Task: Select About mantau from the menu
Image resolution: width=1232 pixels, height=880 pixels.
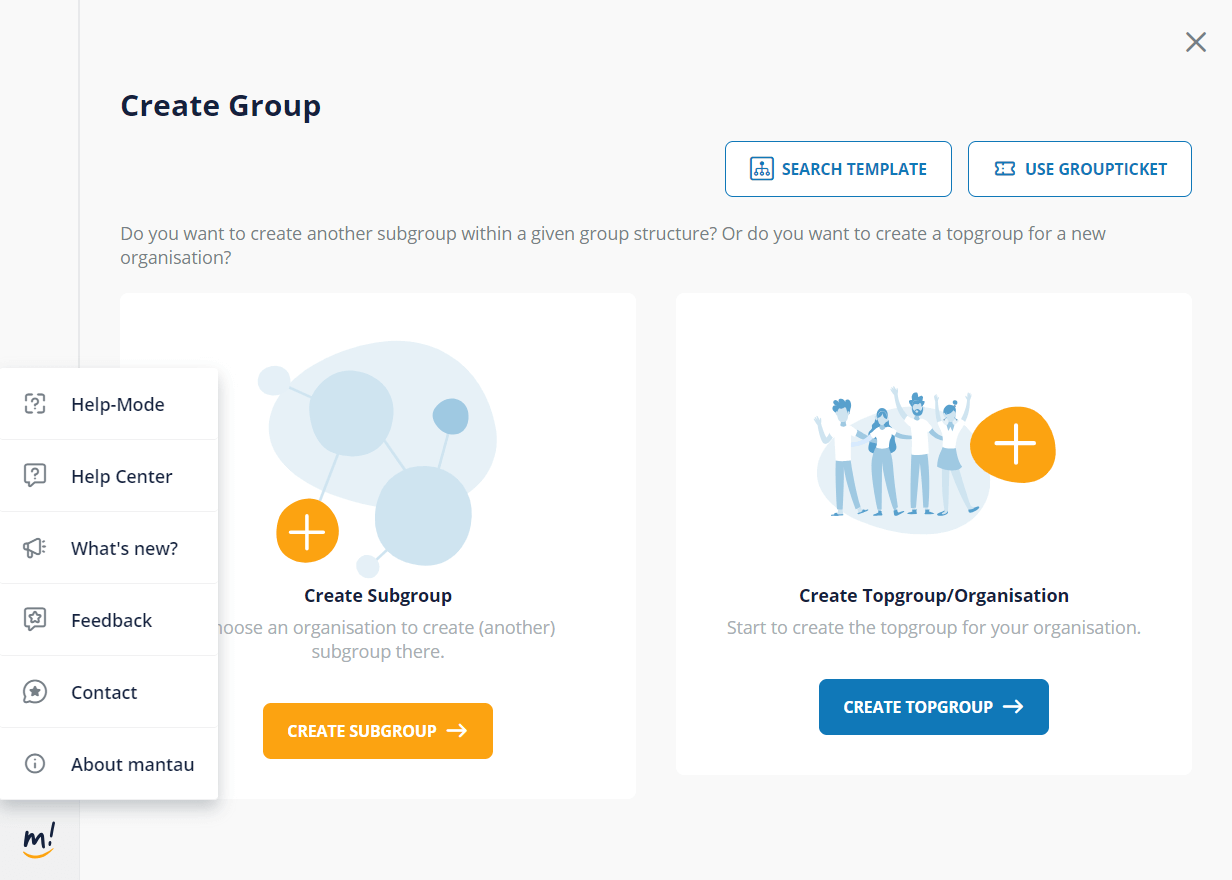Action: [x=132, y=764]
